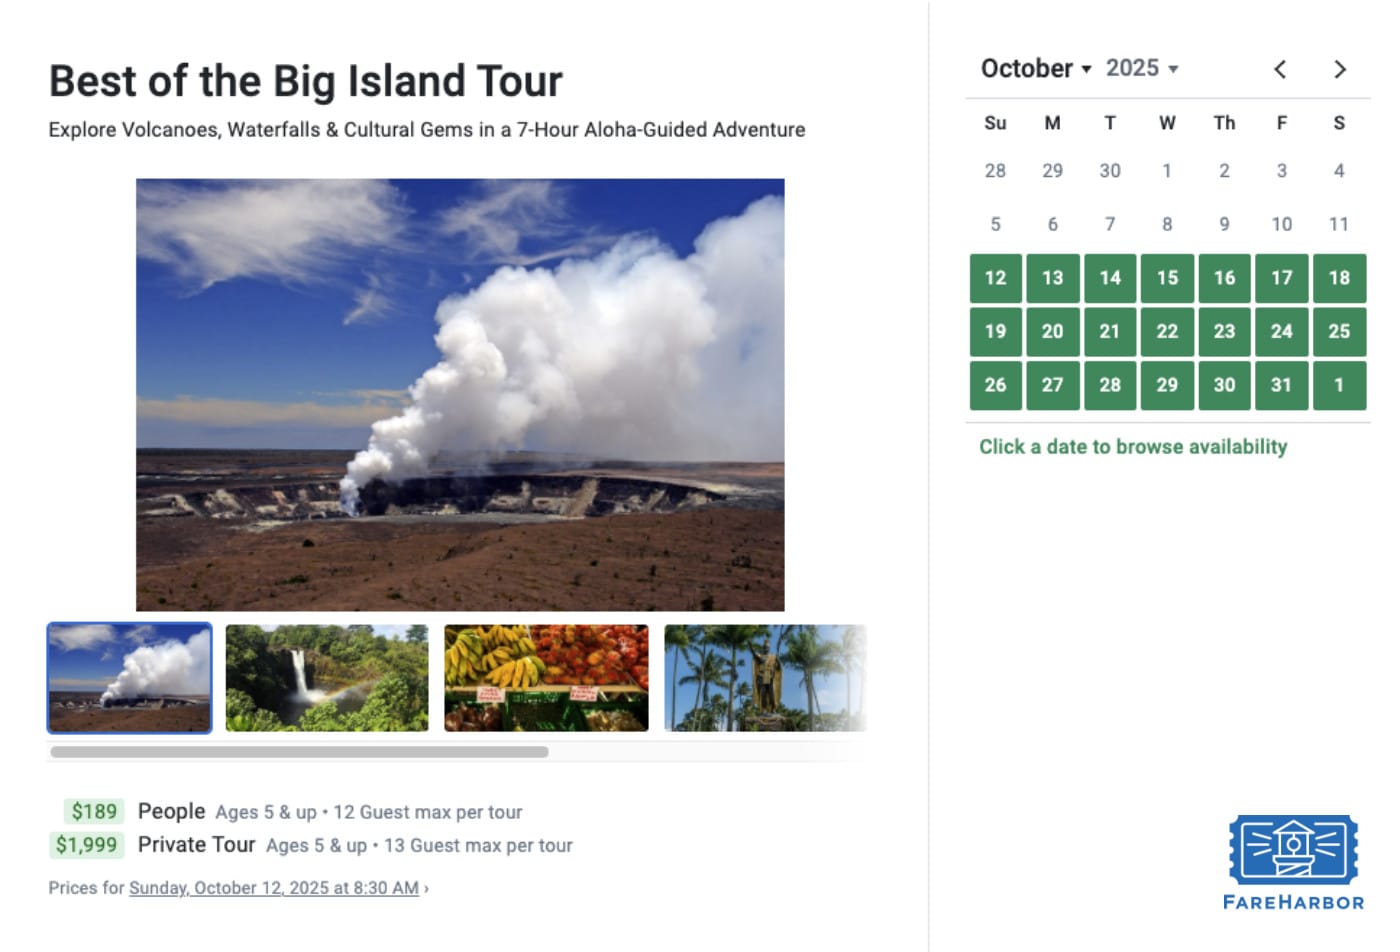Open the 2025 year dropdown
This screenshot has width=1400, height=952.
1142,68
